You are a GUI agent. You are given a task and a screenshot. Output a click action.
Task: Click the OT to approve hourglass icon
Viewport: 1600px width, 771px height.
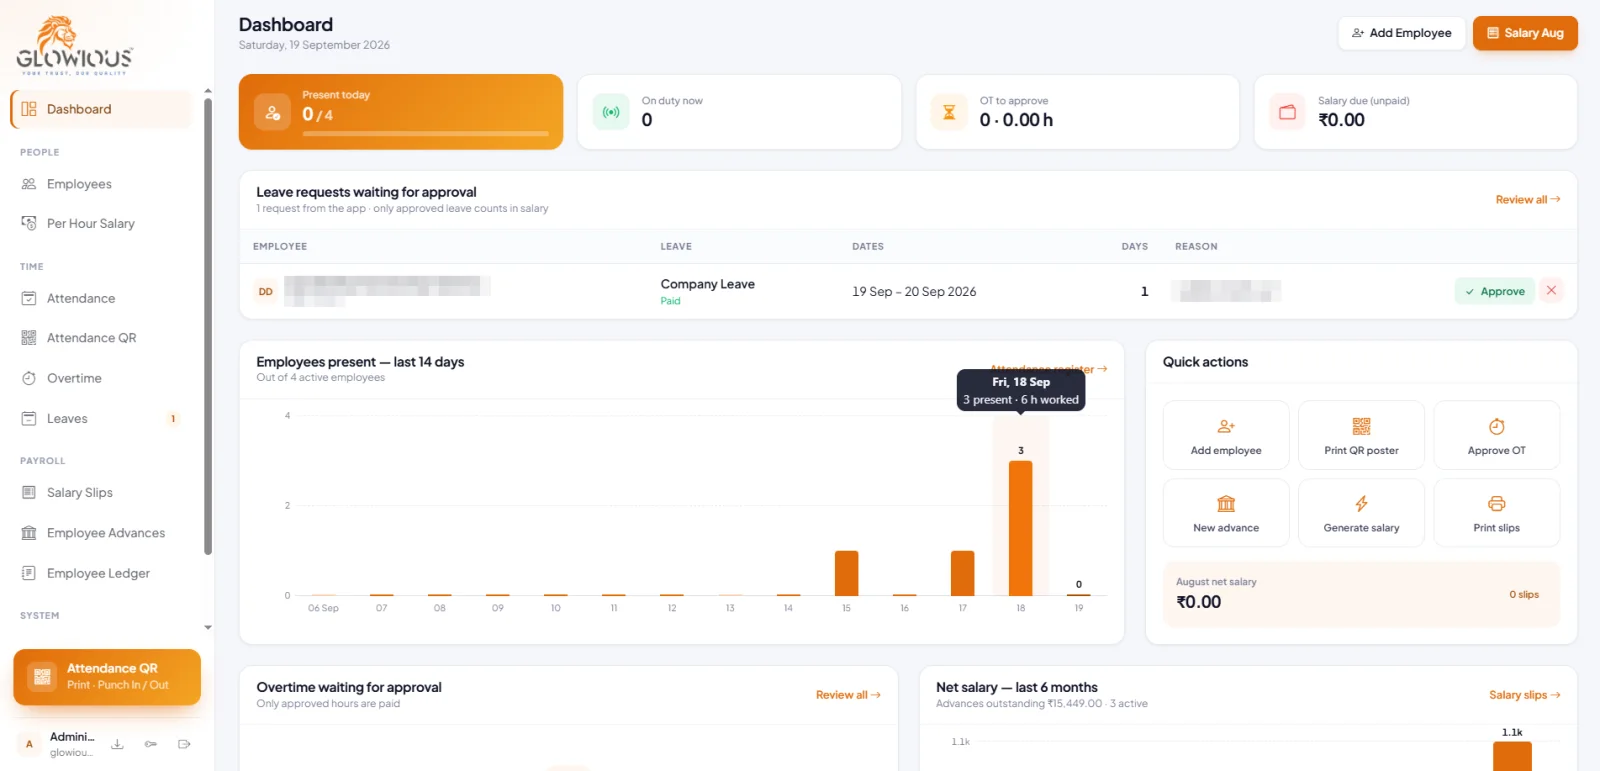pyautogui.click(x=949, y=112)
